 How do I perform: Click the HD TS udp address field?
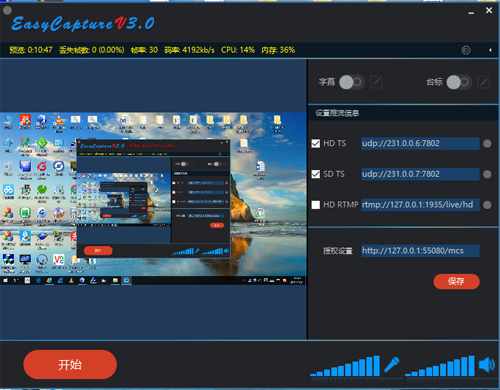point(420,143)
